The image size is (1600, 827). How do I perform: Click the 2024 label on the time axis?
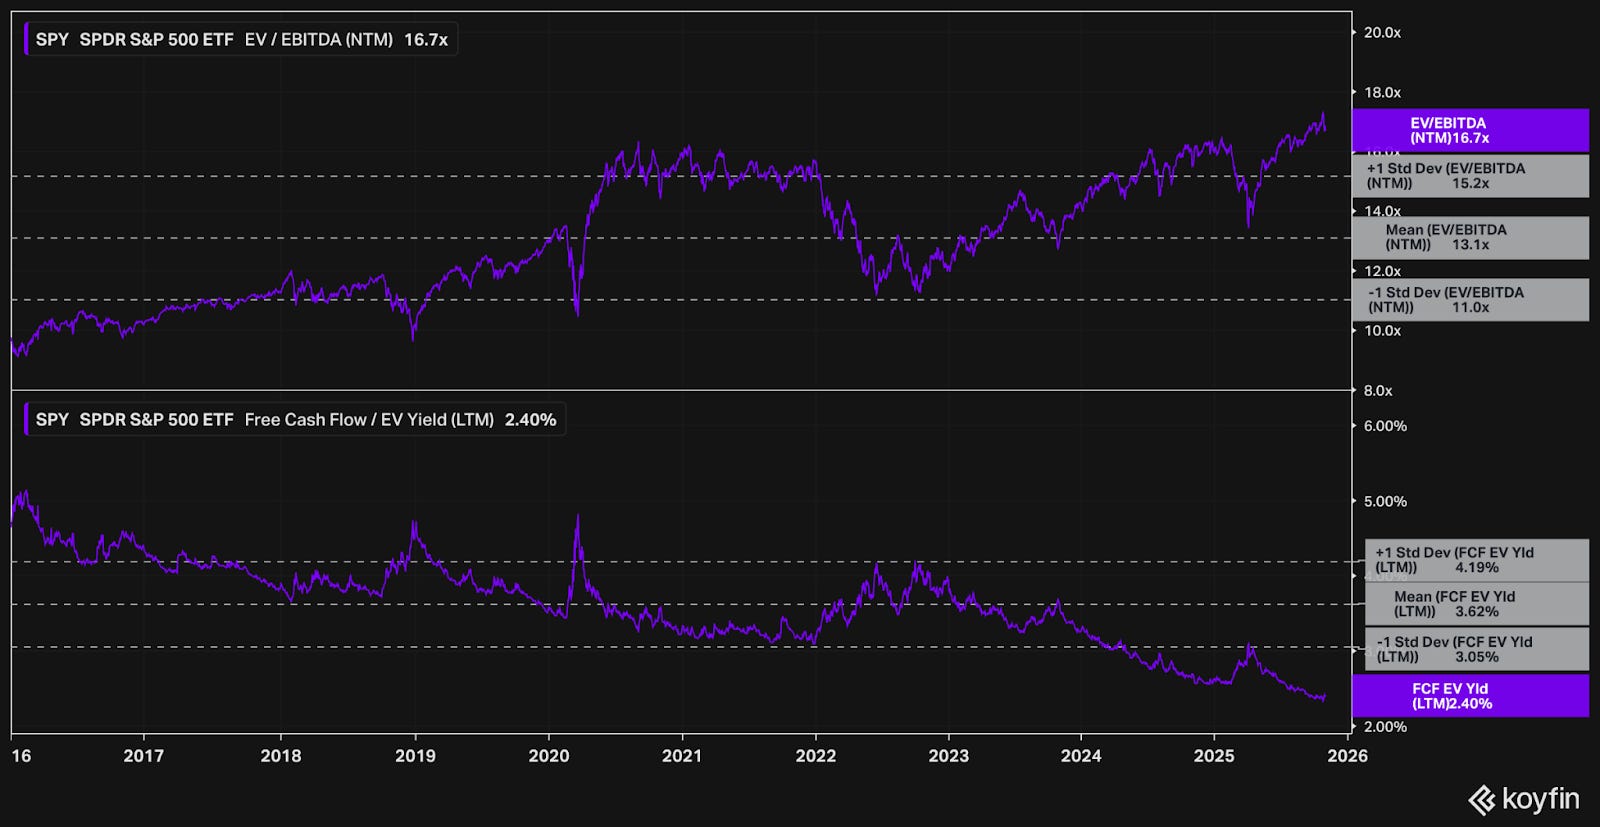pyautogui.click(x=1081, y=756)
